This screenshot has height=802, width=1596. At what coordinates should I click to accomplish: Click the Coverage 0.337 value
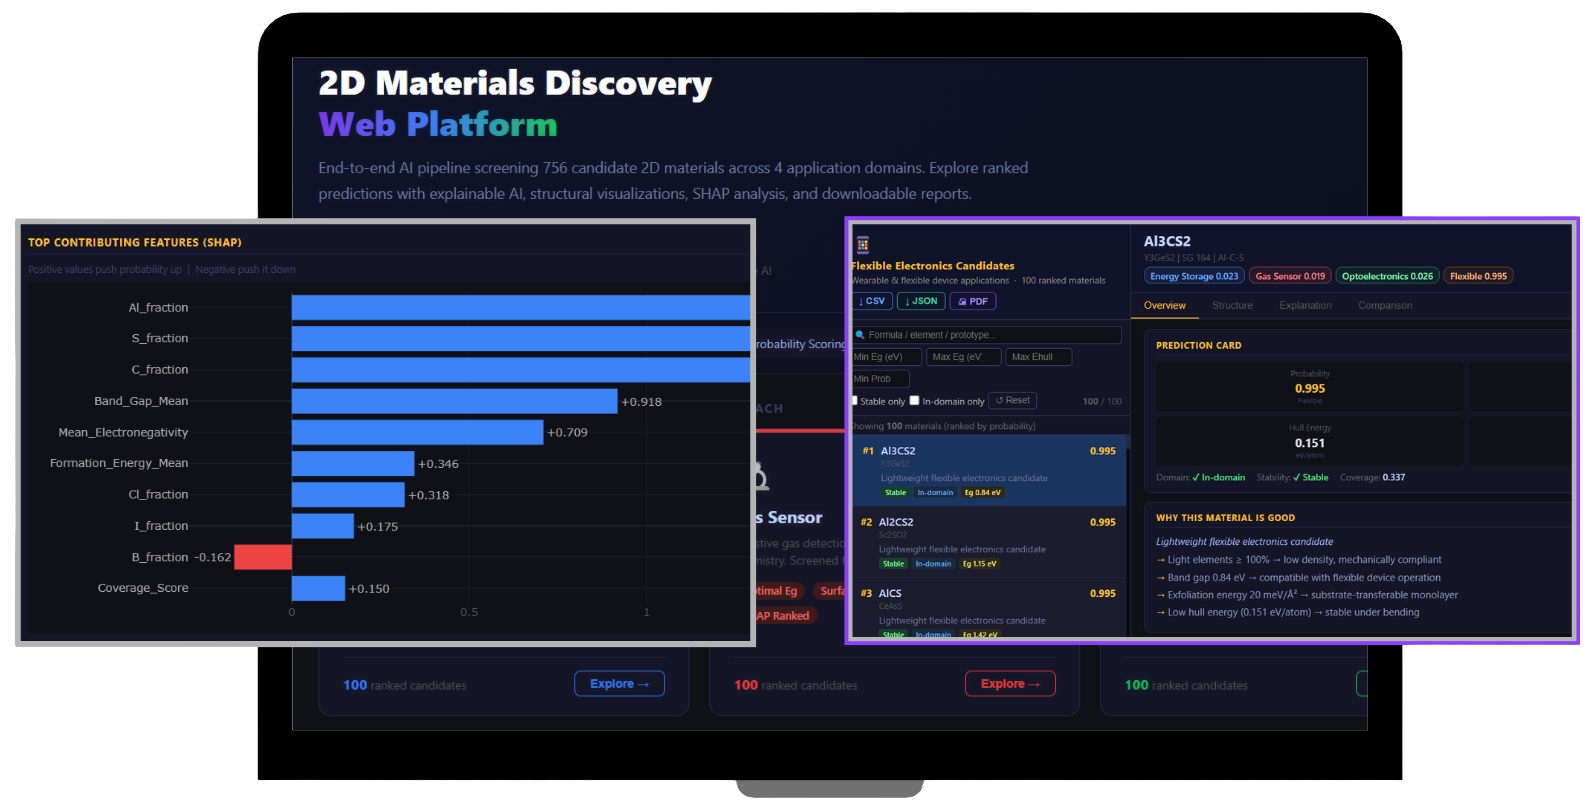pos(1393,478)
